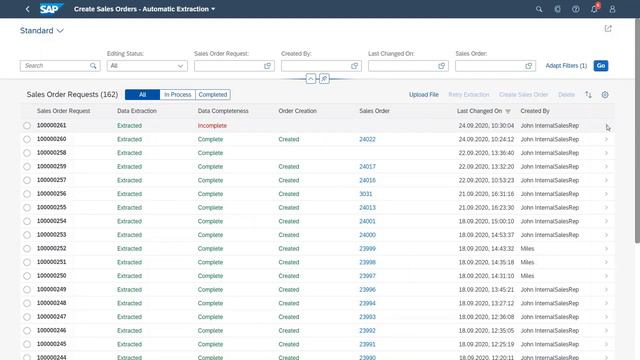The image size is (640, 360).
Task: Open details arrow for request 100000259
Action: (x=607, y=167)
